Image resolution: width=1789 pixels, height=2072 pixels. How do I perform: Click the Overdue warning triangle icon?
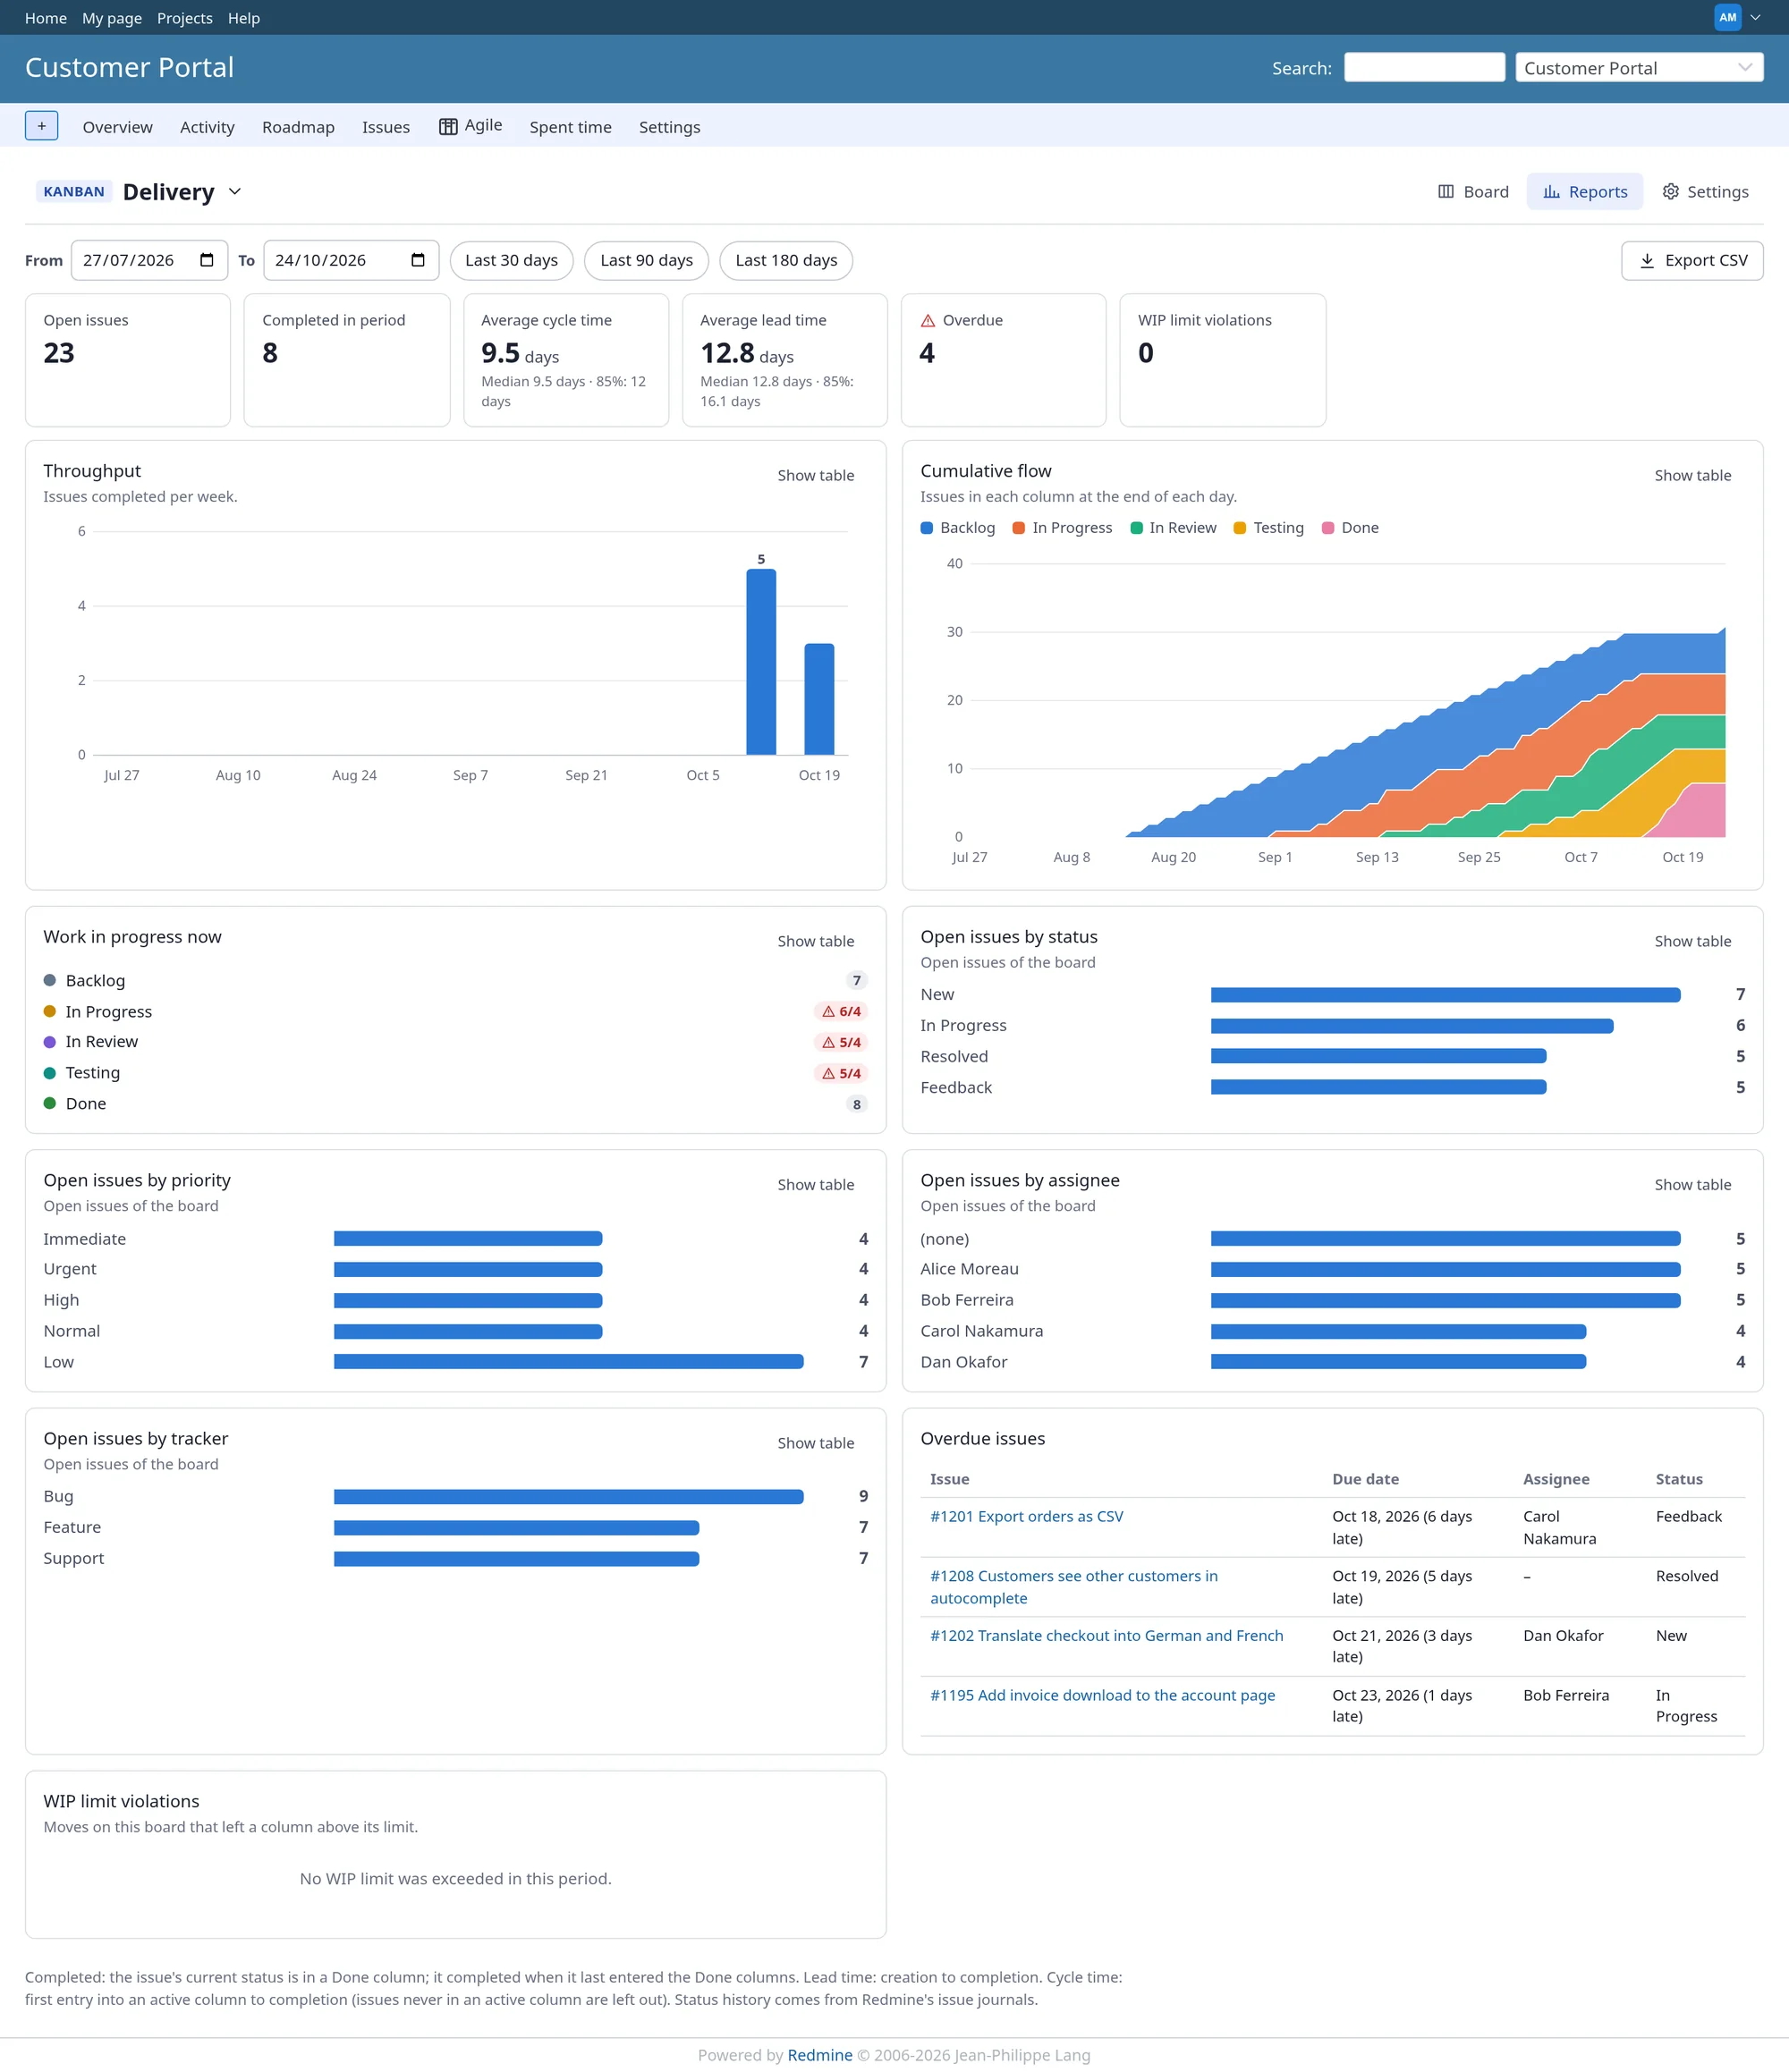click(x=928, y=321)
